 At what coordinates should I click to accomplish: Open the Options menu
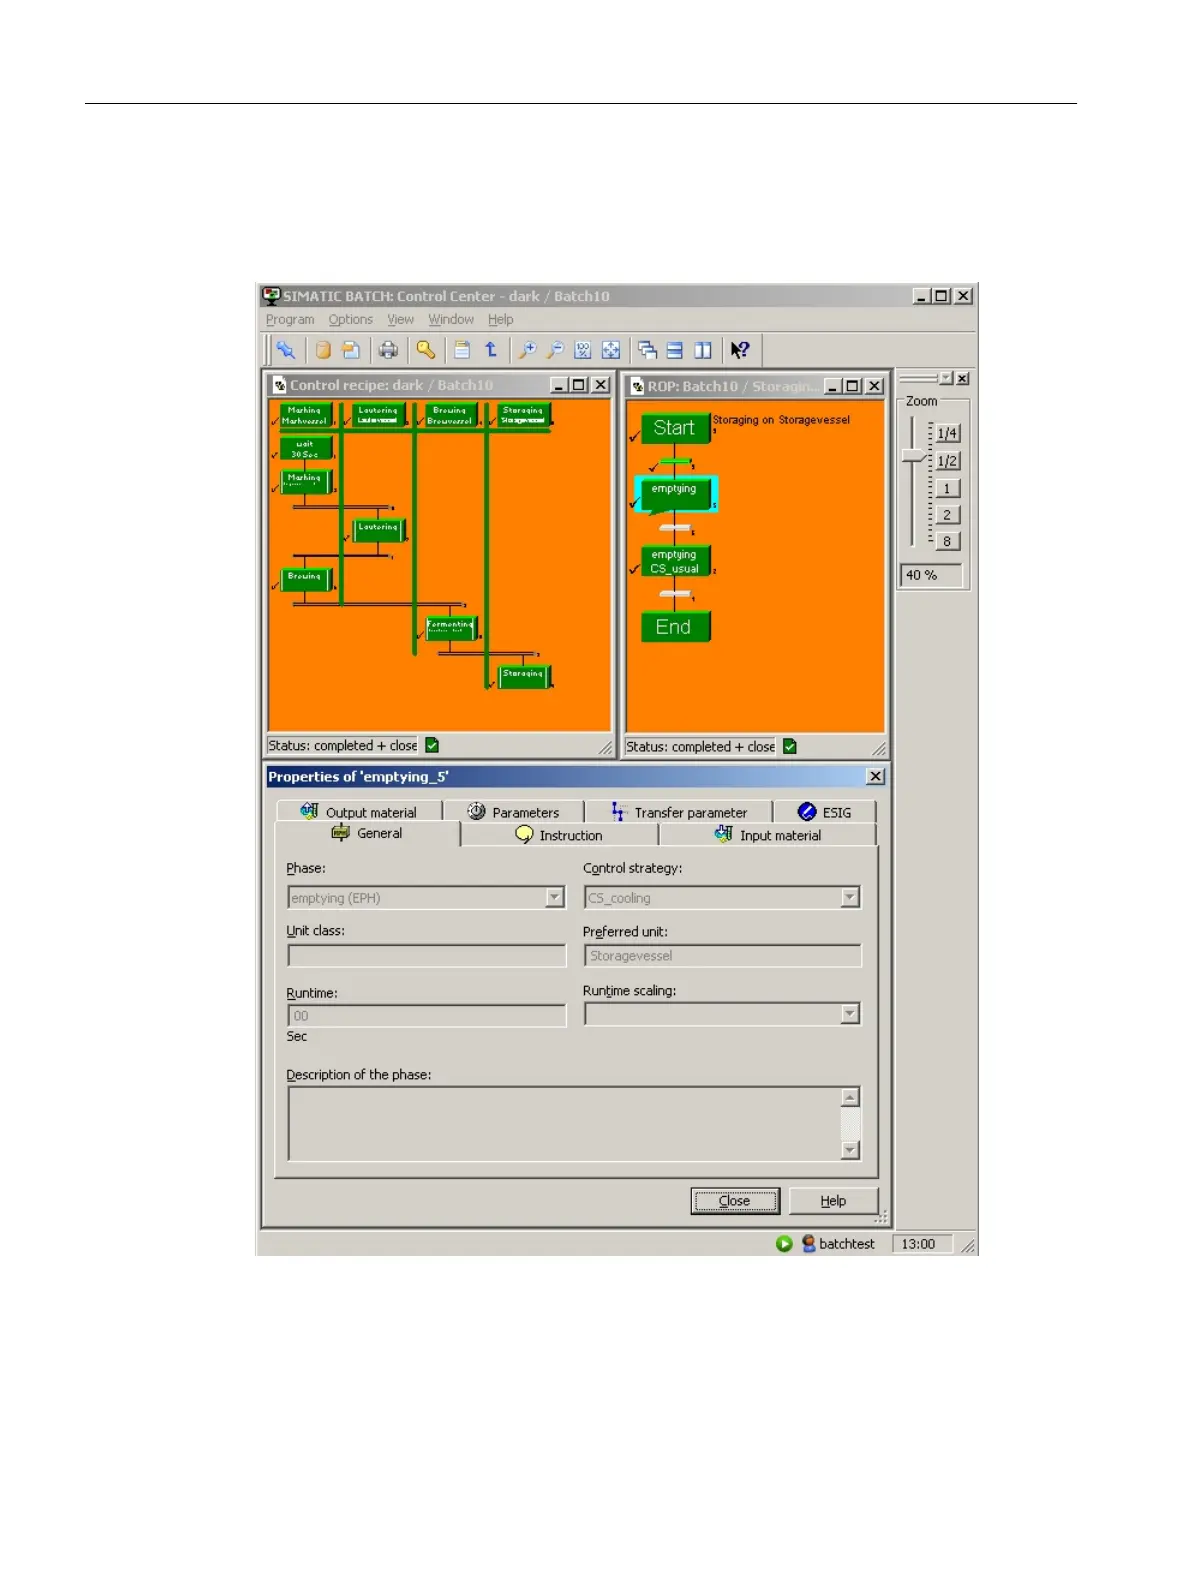click(x=351, y=319)
